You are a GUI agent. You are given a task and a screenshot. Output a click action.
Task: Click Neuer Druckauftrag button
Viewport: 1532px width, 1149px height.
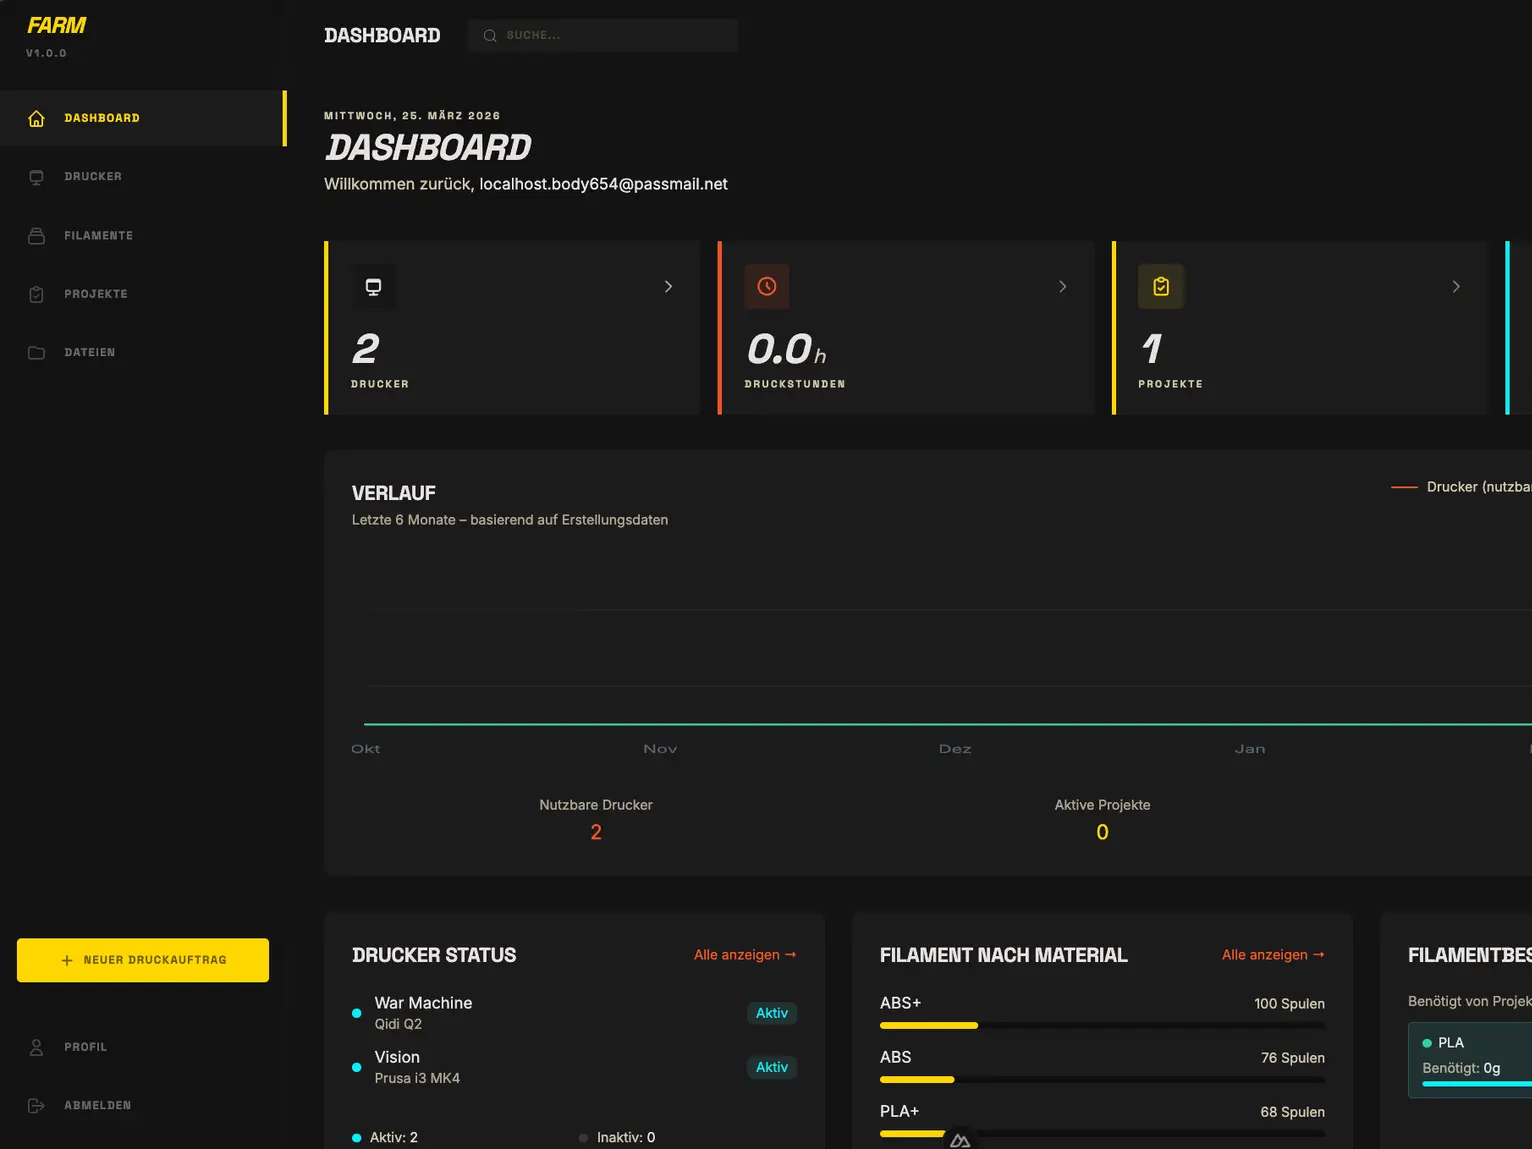click(x=143, y=960)
